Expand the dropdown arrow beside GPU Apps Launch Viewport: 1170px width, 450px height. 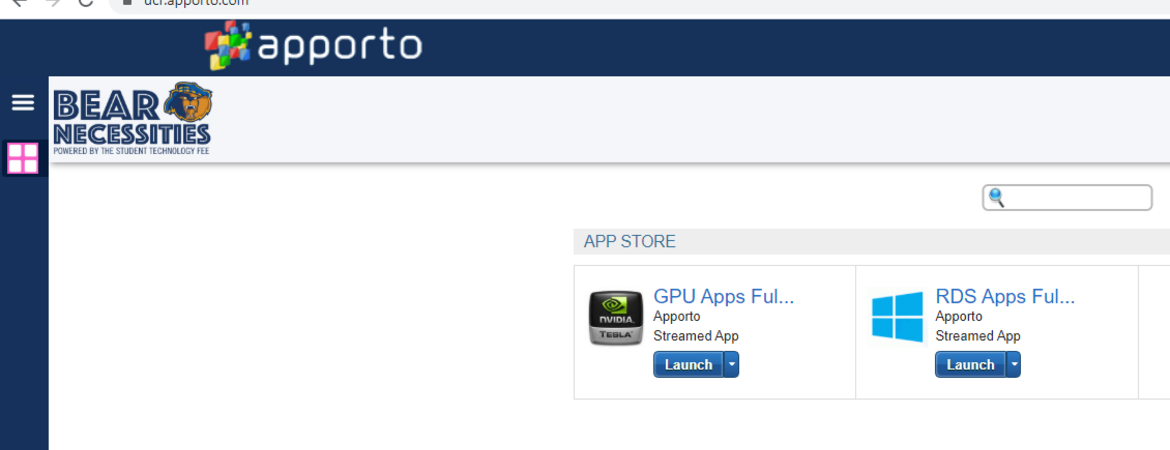pyautogui.click(x=732, y=365)
